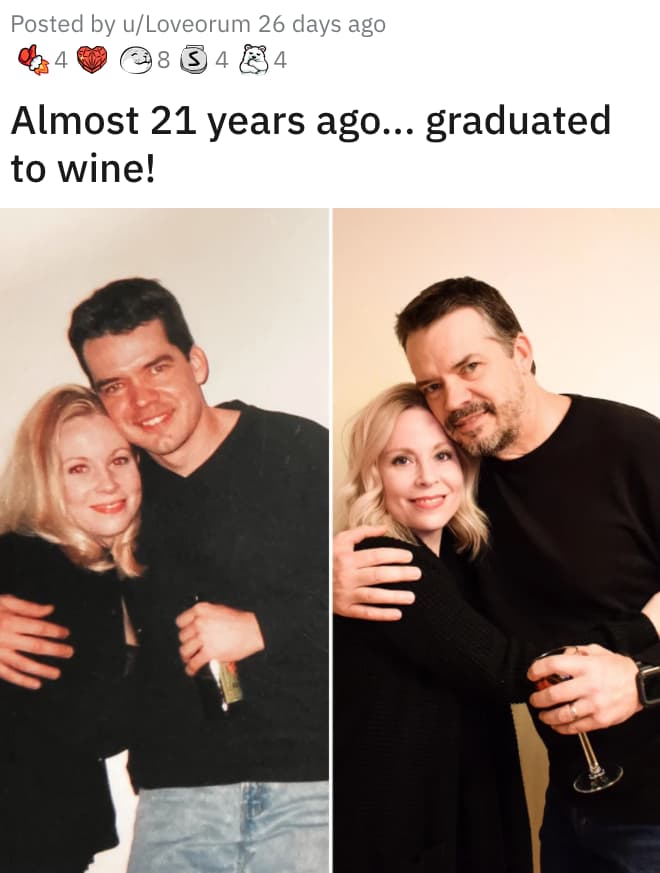Image resolution: width=660 pixels, height=873 pixels.
Task: Click the count 8 beside Wholesome award
Action: [164, 61]
